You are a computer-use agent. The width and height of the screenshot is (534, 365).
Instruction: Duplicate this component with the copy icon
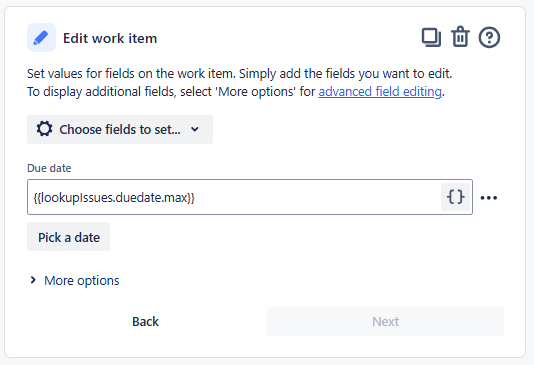pyautogui.click(x=431, y=37)
